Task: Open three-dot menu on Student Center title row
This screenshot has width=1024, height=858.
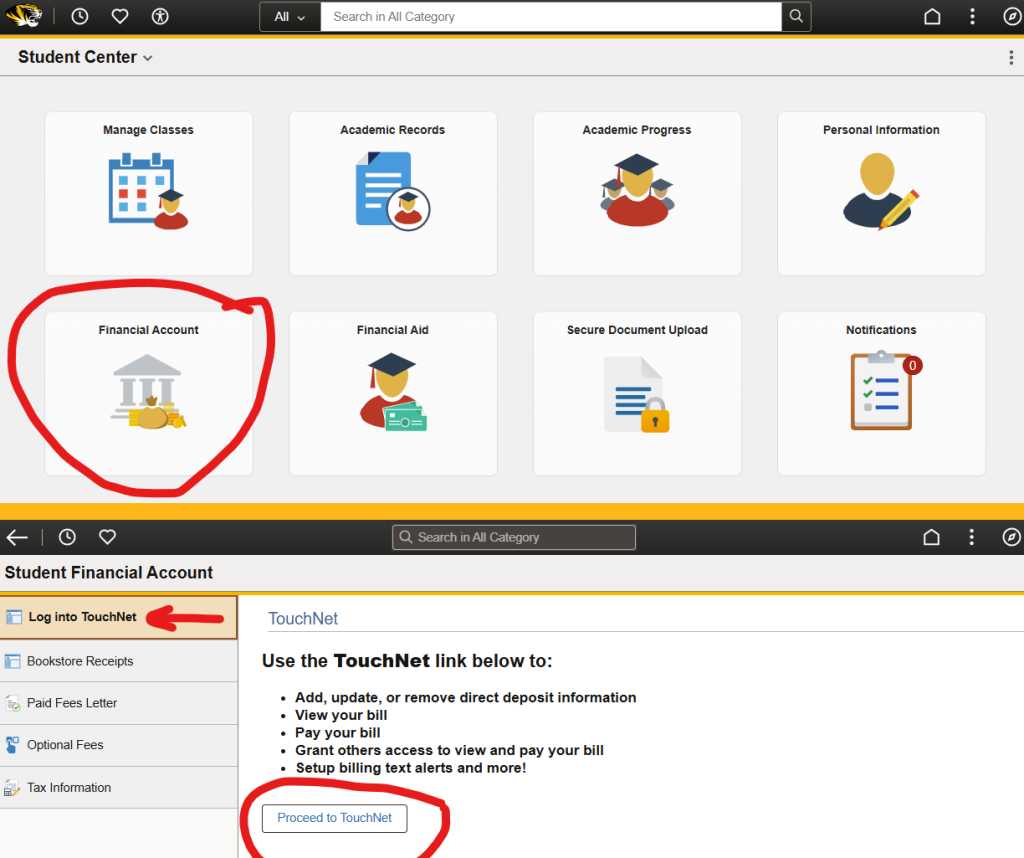Action: point(1011,58)
